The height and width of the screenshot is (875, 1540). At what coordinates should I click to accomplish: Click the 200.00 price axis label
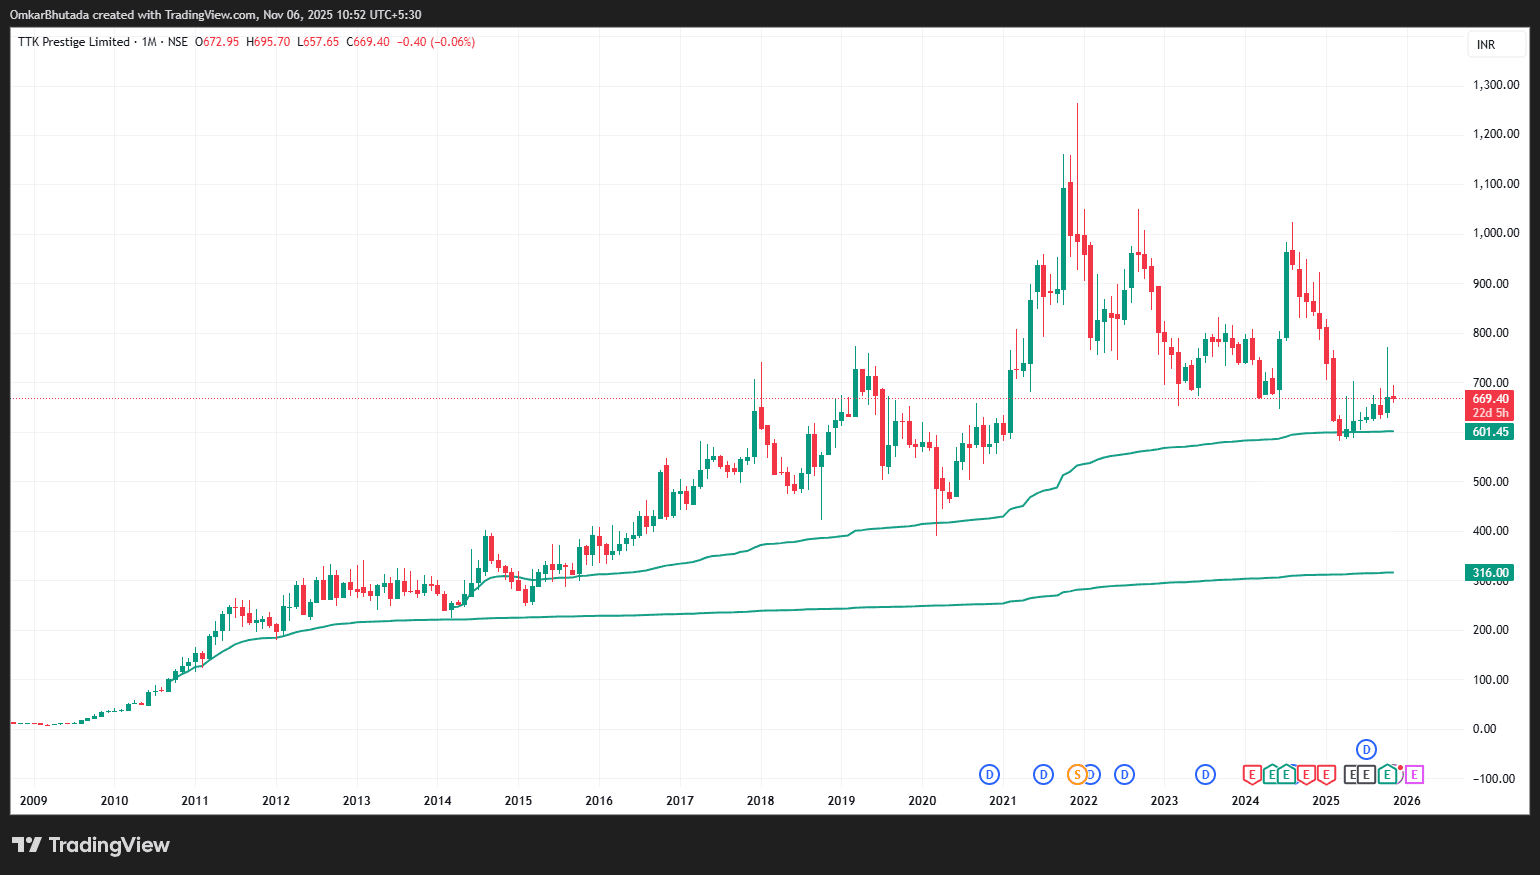click(1491, 630)
